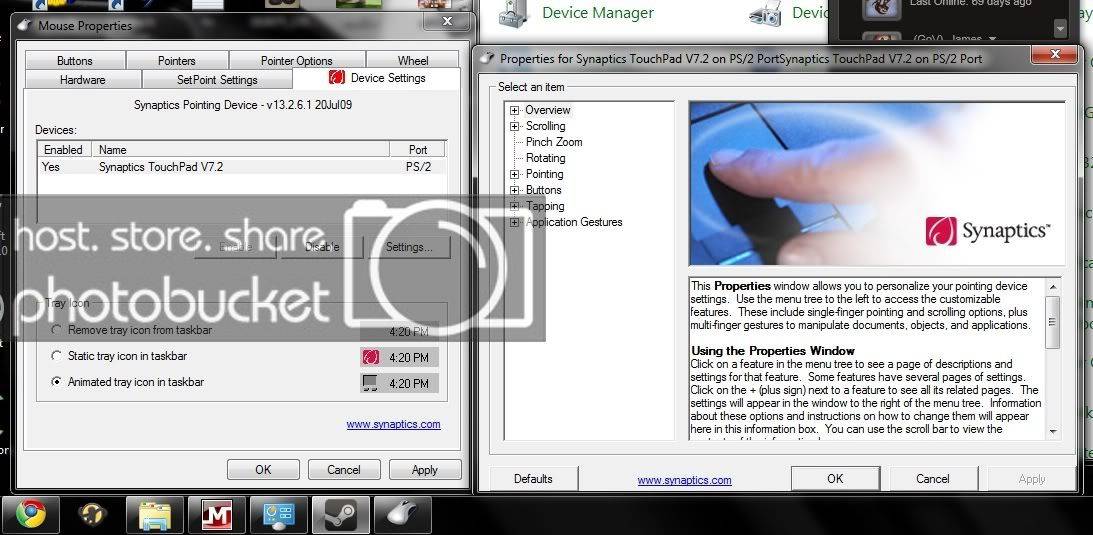Click the Synaptics logo on Device Settings tab
The width and height of the screenshot is (1093, 535).
337,78
